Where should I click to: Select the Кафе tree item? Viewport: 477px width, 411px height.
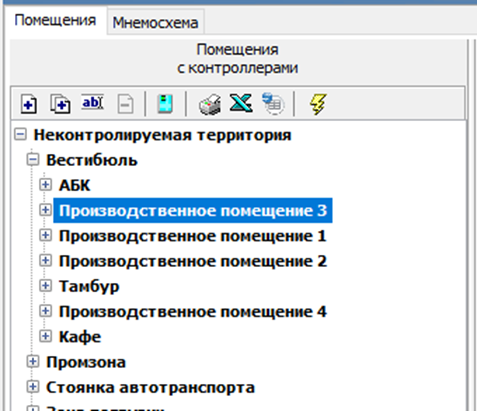click(x=80, y=337)
